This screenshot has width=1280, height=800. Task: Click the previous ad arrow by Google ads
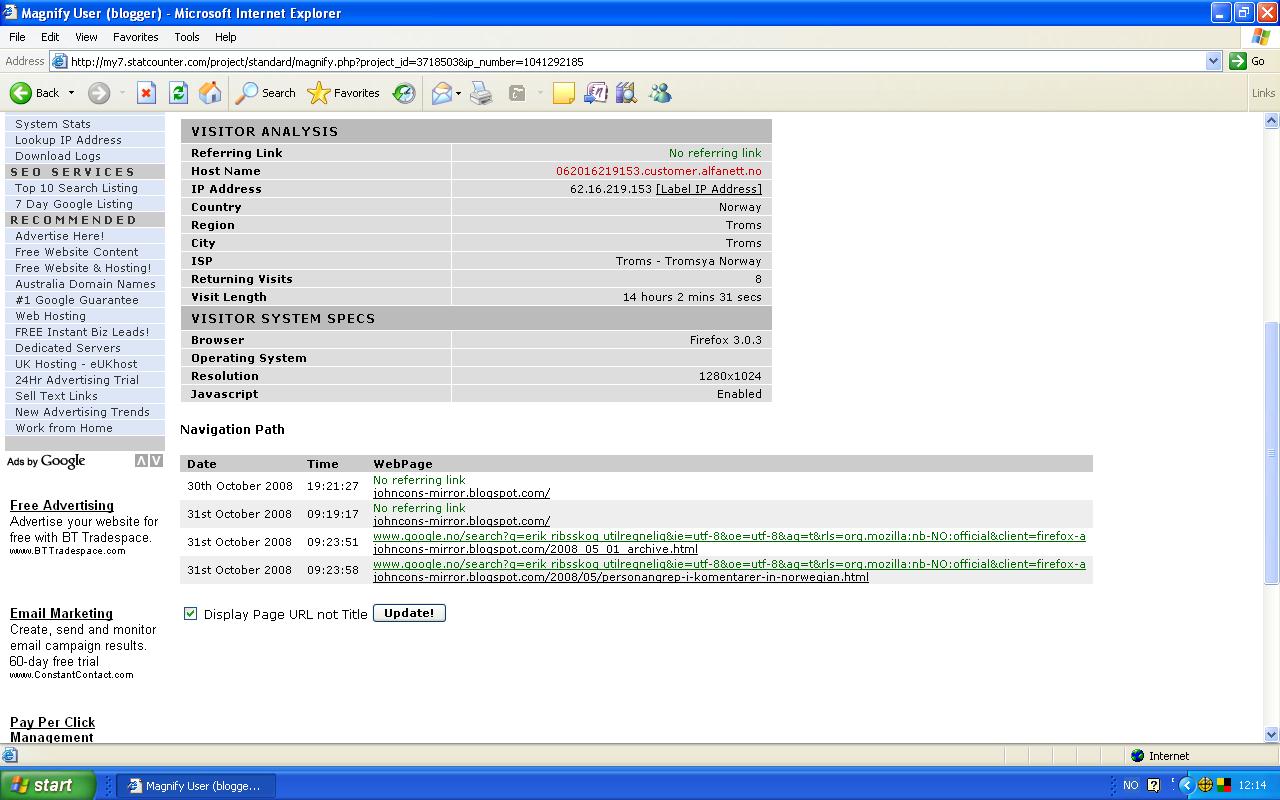(x=142, y=461)
